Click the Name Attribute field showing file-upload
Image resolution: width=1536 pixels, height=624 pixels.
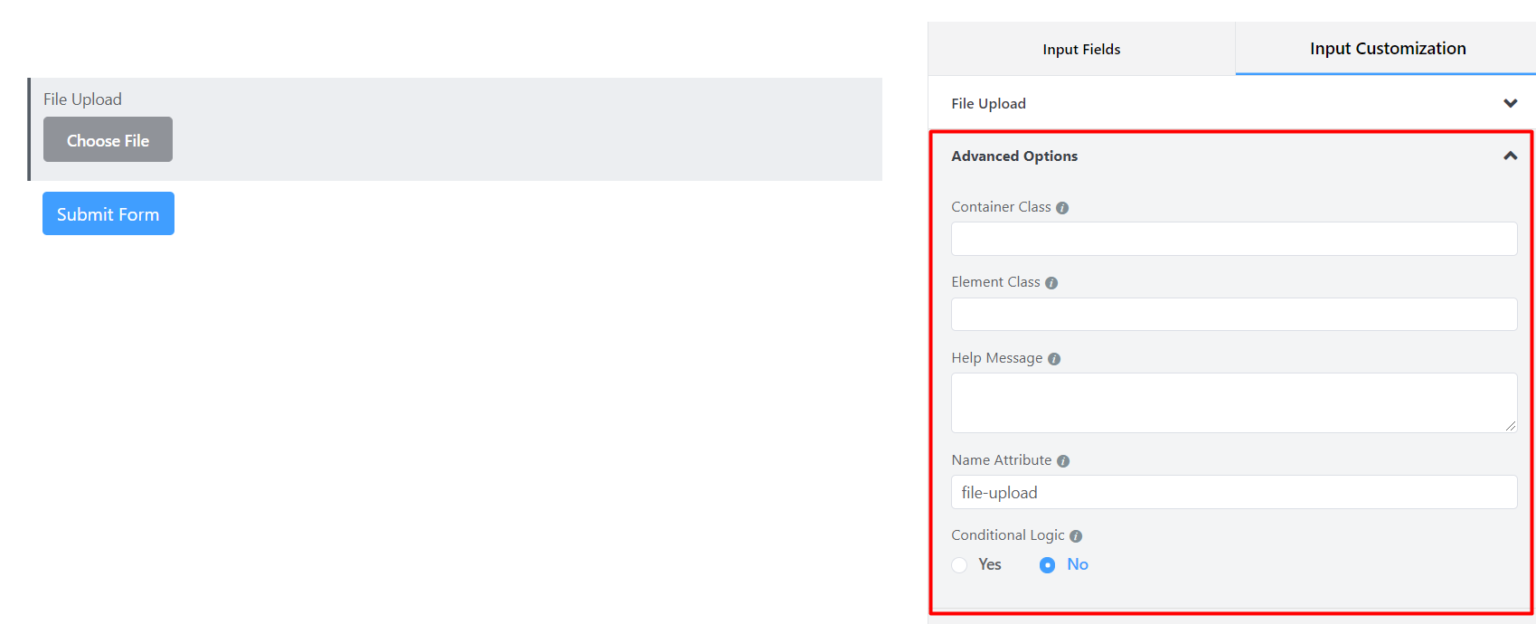pos(1234,492)
